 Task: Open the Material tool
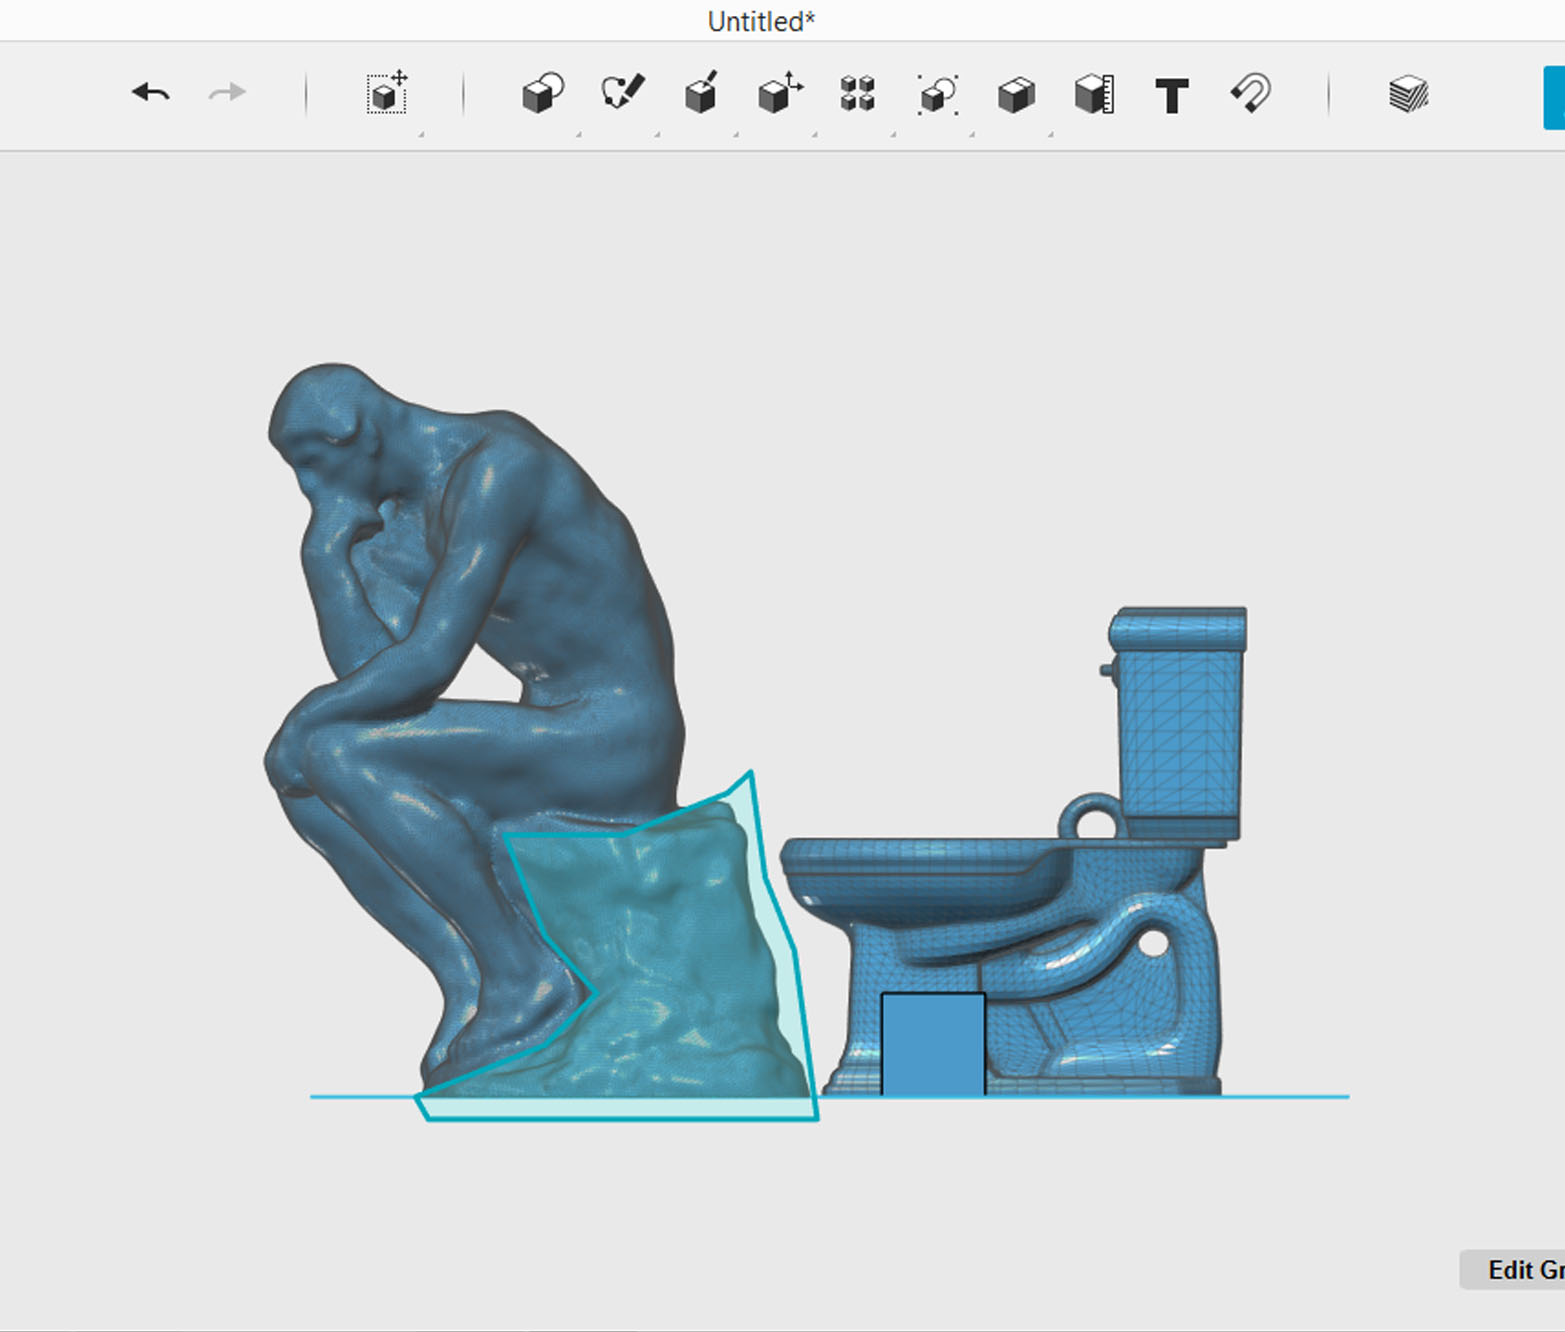point(1408,94)
